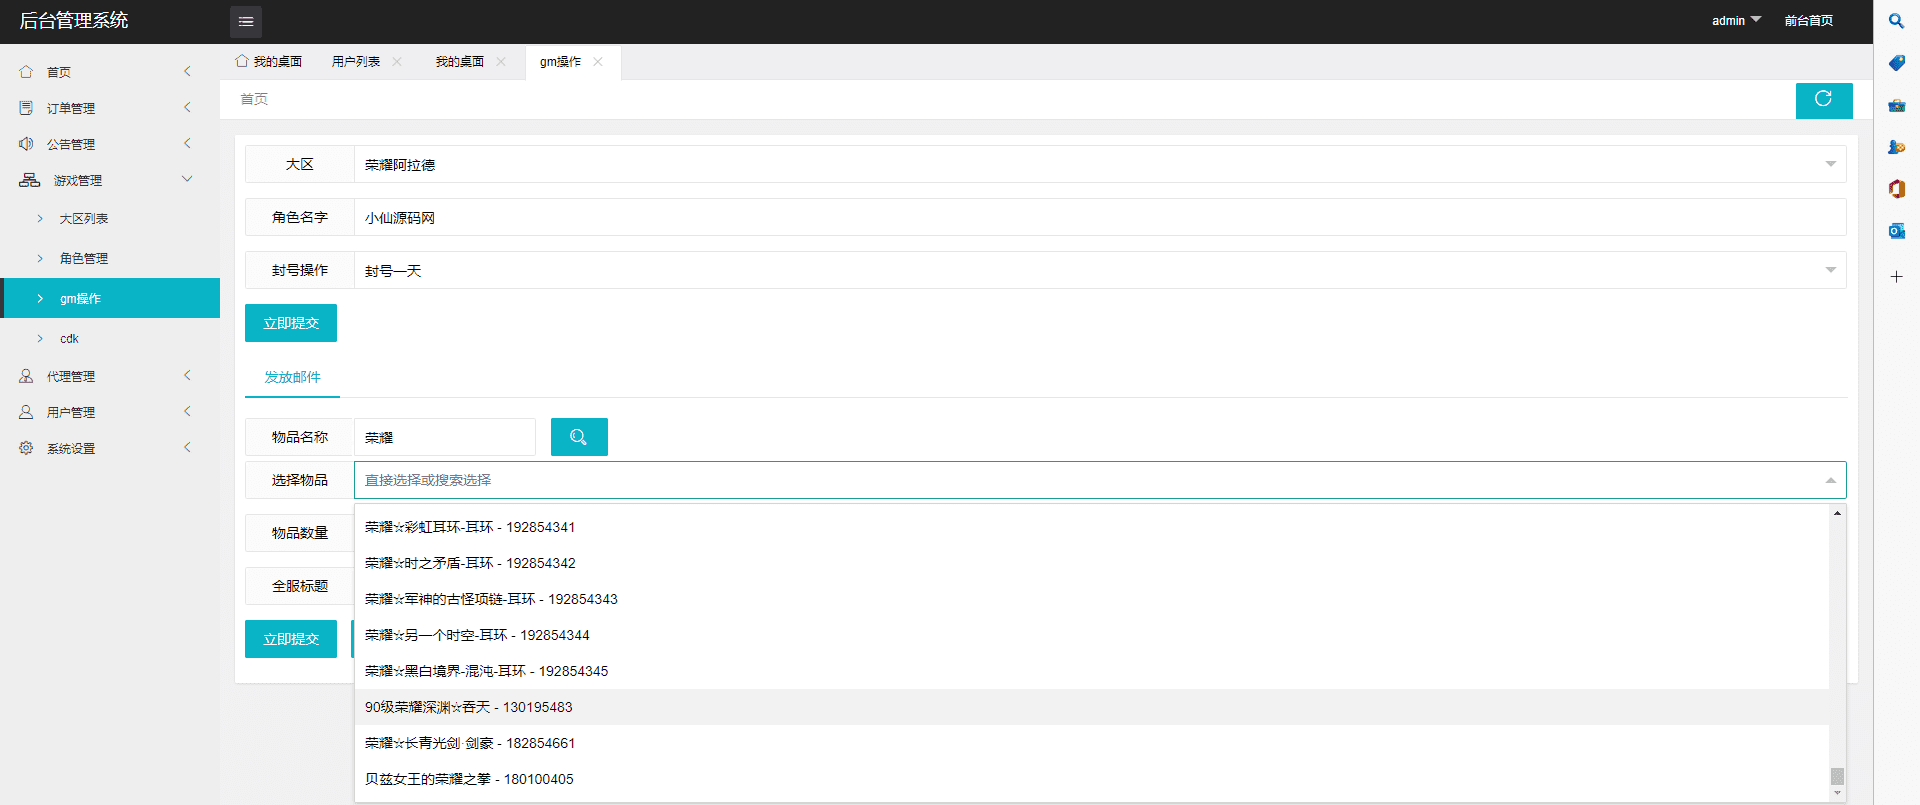The height and width of the screenshot is (805, 1920).
Task: Click the 订单管理 order icon
Action: pyautogui.click(x=26, y=108)
